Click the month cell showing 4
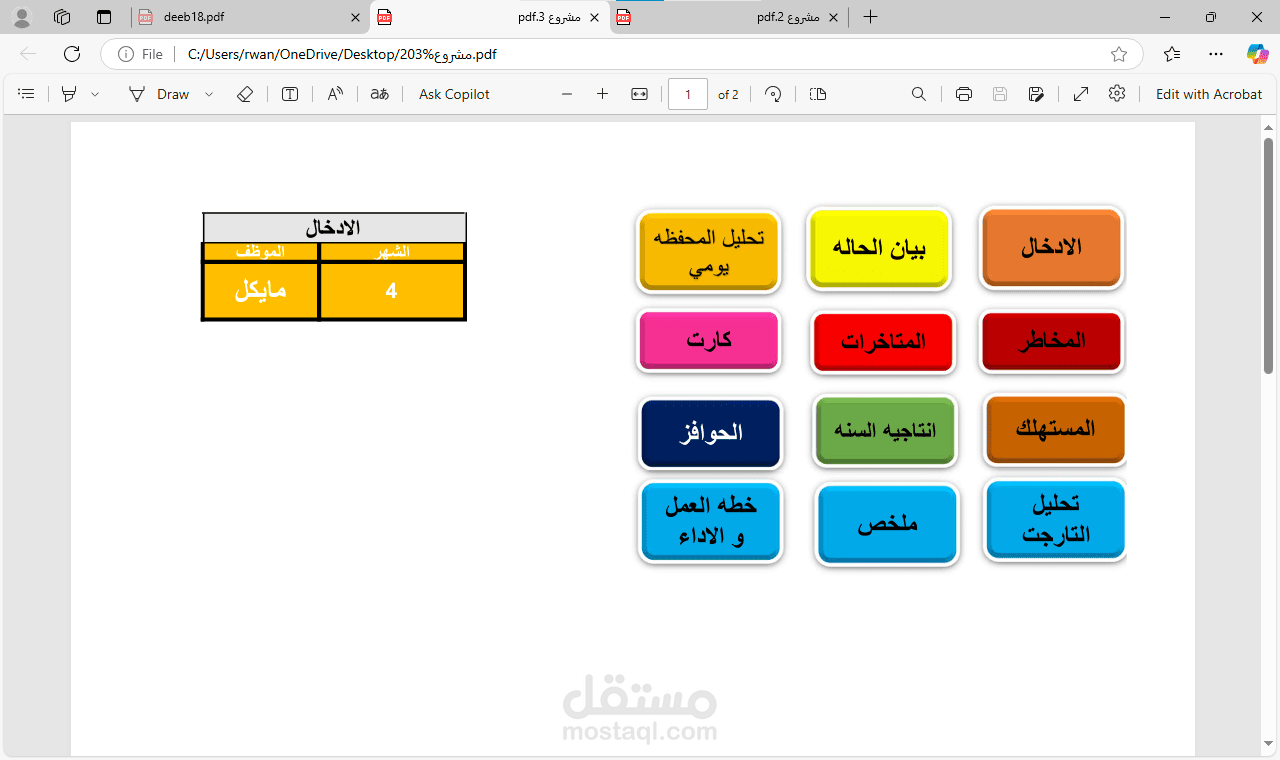1280x760 pixels. pyautogui.click(x=392, y=291)
